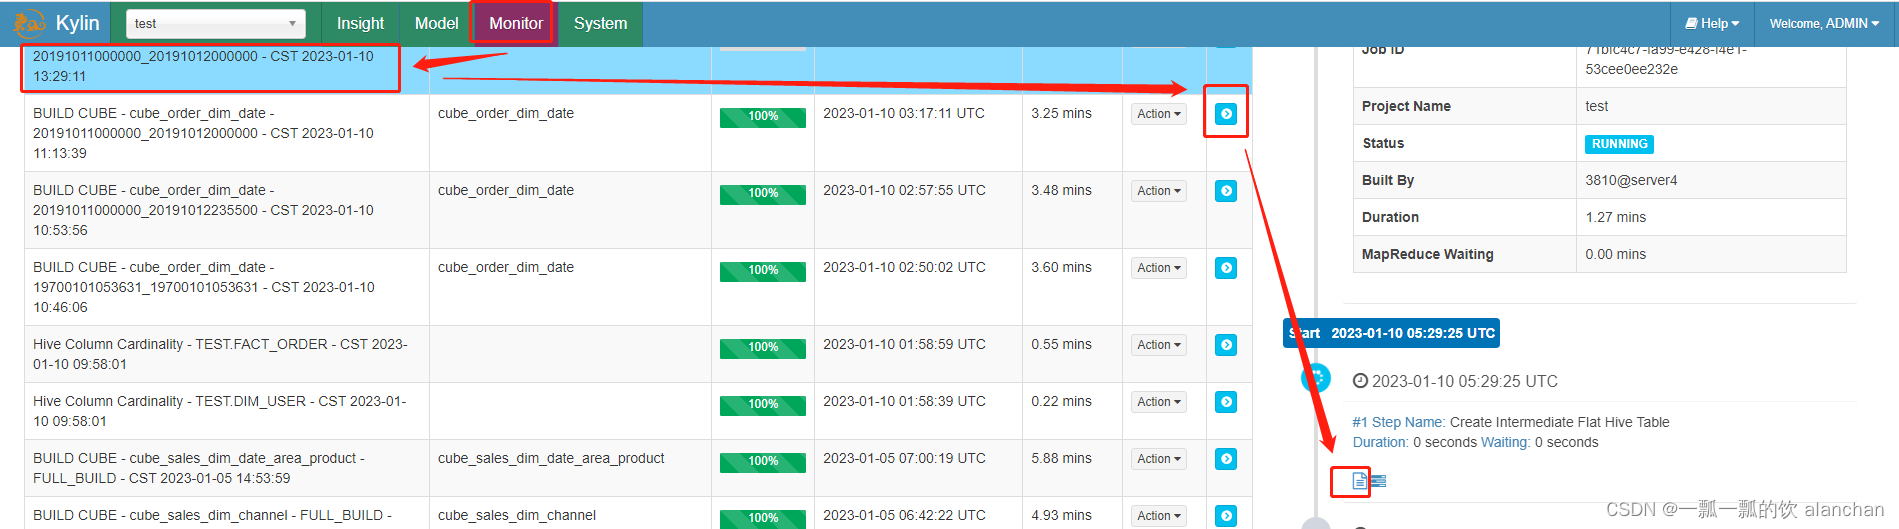
Task: Open Action dropdown for job started 02:57:55
Action: click(1159, 191)
